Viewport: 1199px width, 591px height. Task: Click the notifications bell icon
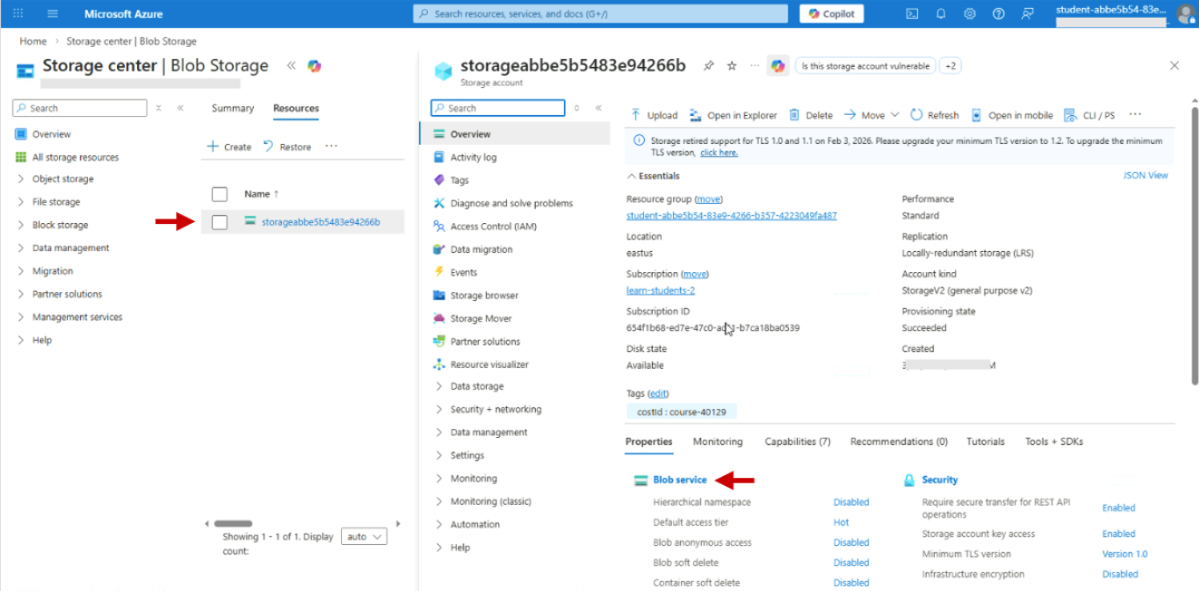point(940,14)
